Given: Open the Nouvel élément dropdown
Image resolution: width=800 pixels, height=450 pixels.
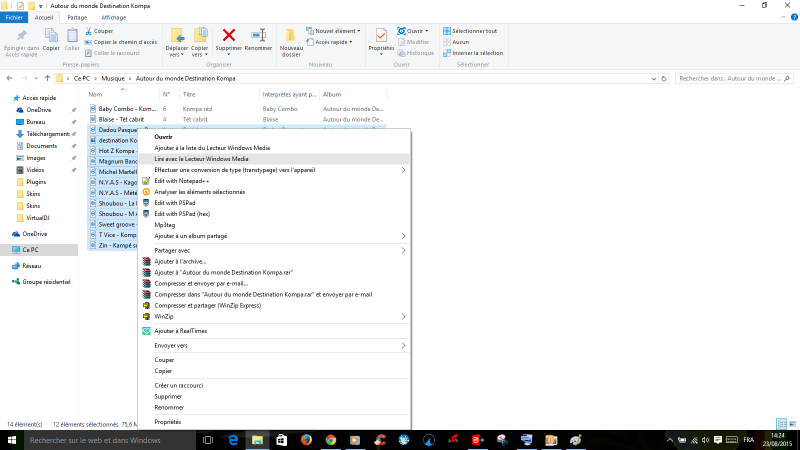Looking at the screenshot, I should pyautogui.click(x=336, y=31).
